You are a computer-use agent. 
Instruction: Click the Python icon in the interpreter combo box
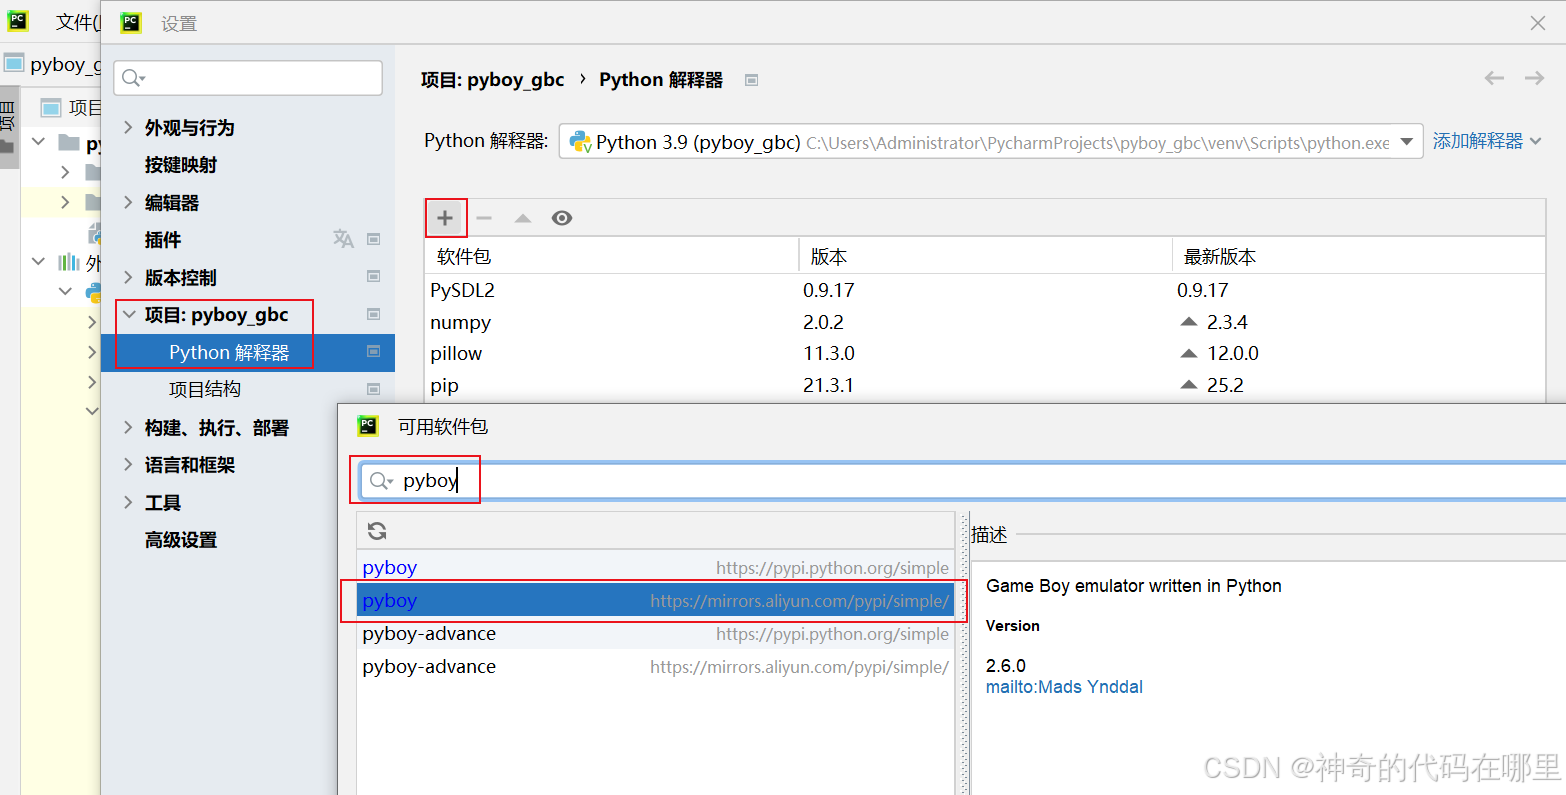click(x=580, y=142)
